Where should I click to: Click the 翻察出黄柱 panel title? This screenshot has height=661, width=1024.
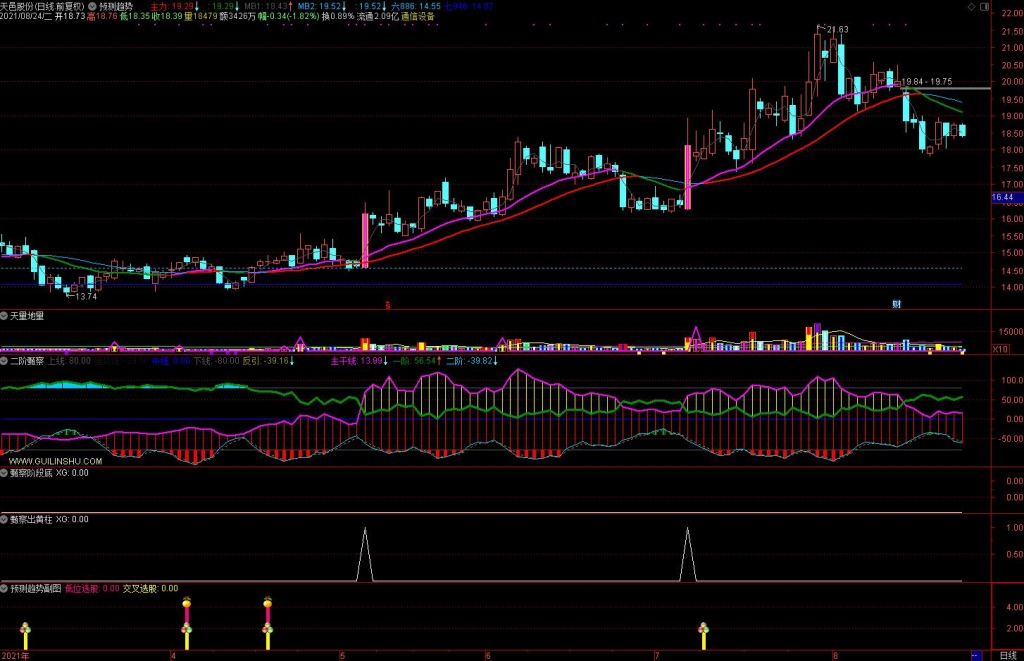[x=31, y=520]
